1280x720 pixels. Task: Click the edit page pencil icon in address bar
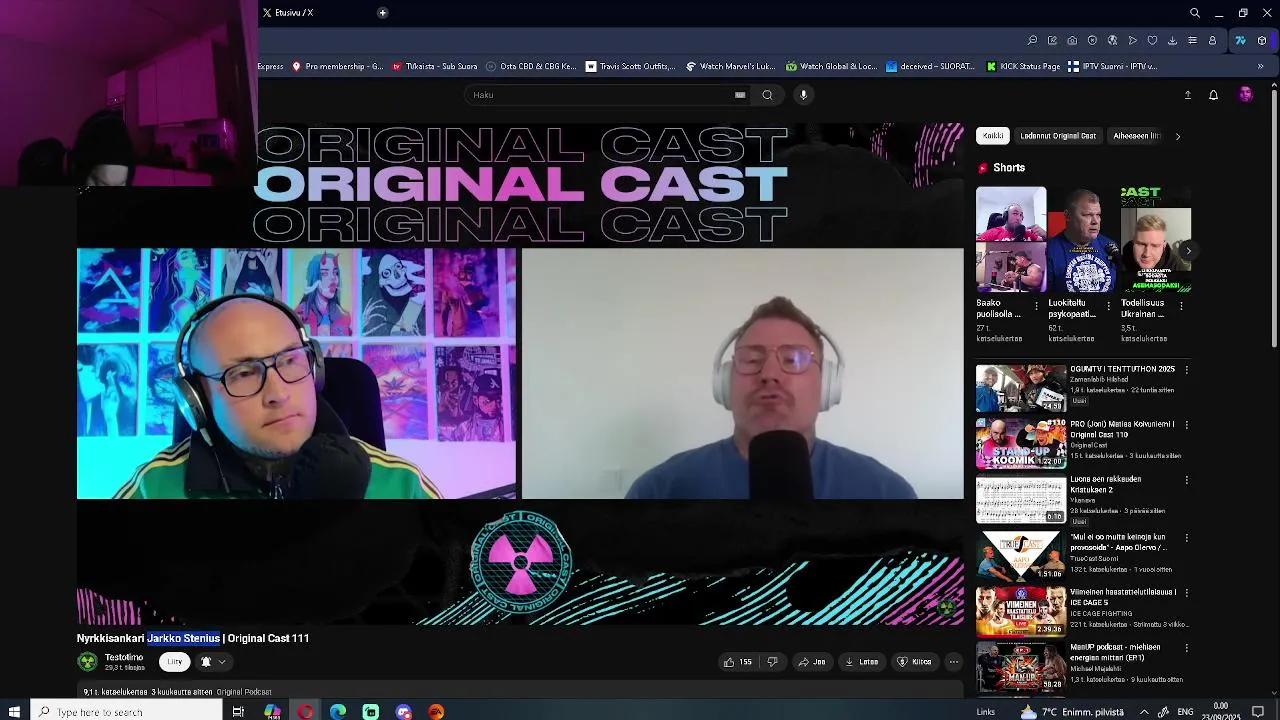(x=1052, y=41)
